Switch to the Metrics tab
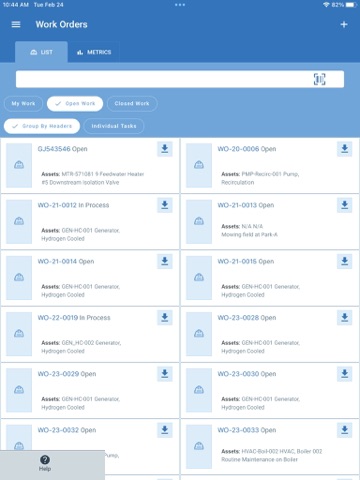 tap(94, 52)
